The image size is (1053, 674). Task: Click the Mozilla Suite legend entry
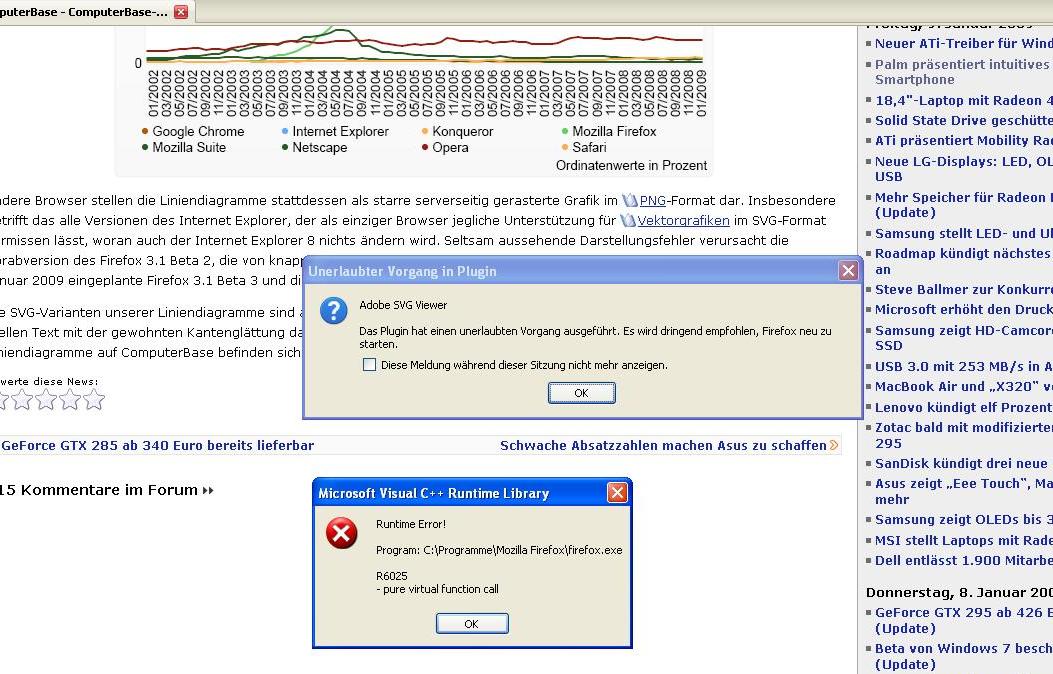pos(183,148)
